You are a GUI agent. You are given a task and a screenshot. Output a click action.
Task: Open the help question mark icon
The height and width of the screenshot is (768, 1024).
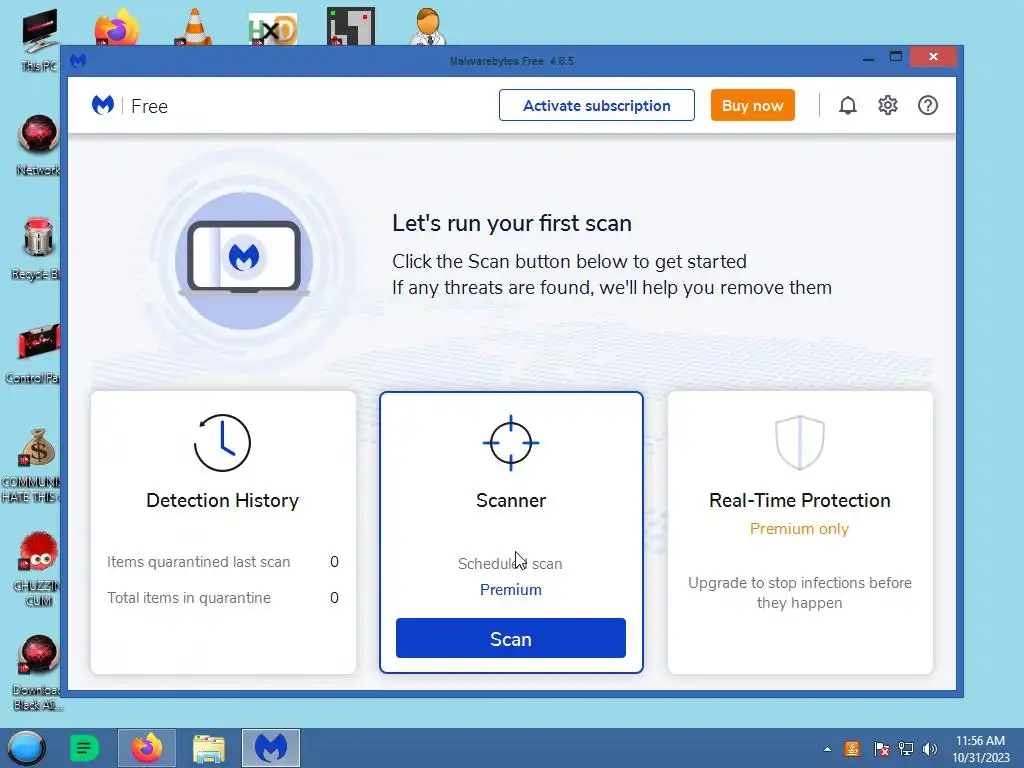927,105
